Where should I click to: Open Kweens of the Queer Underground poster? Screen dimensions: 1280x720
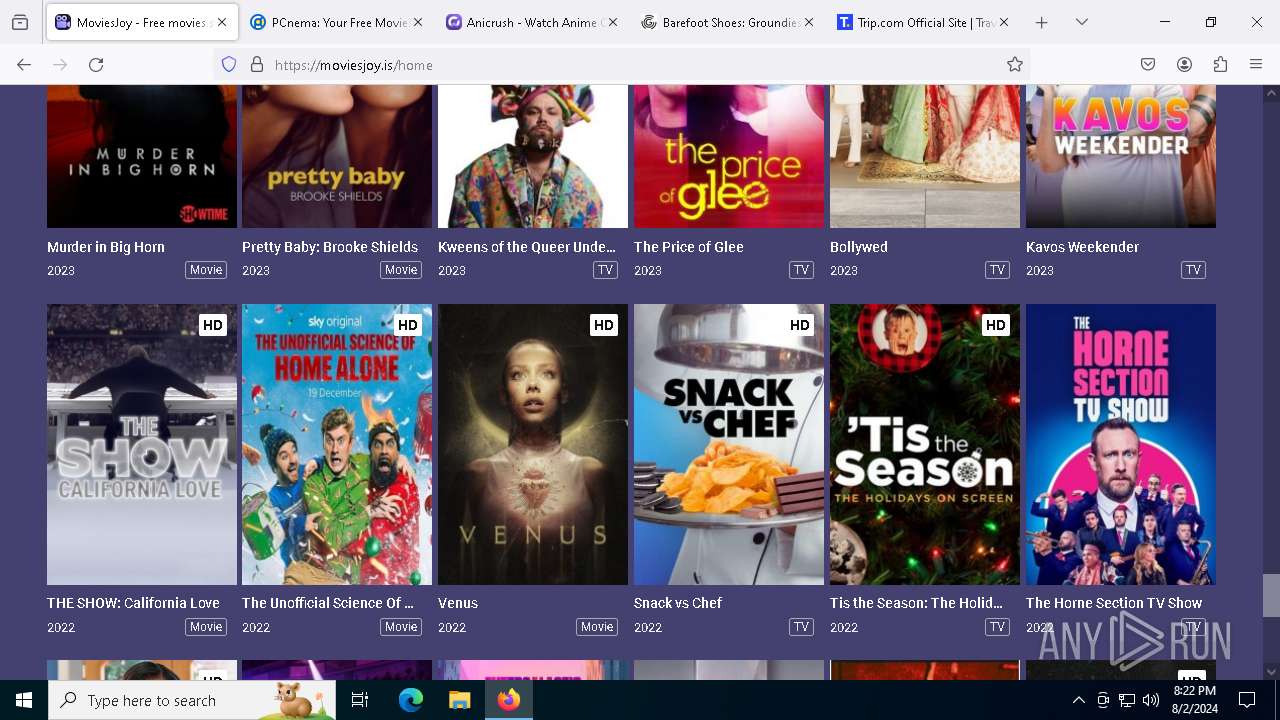click(533, 156)
